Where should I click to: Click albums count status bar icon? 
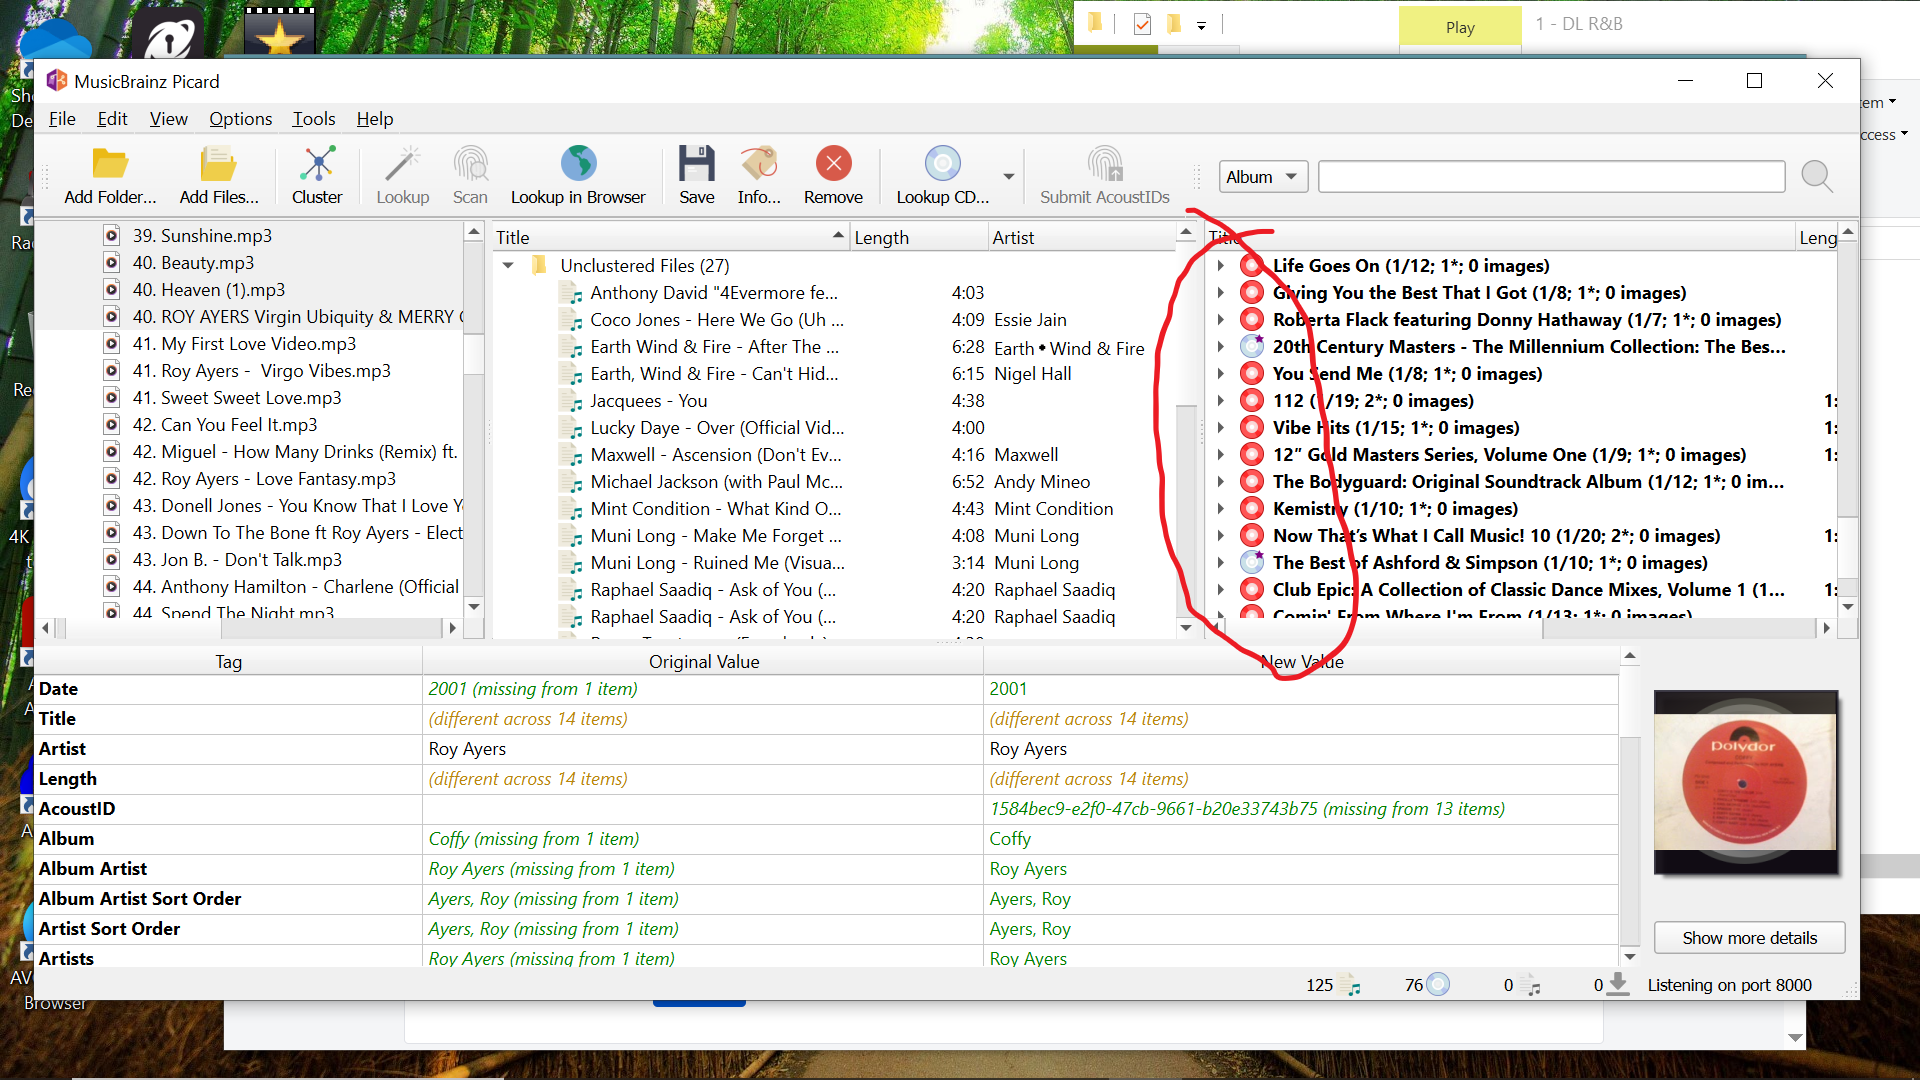[1438, 985]
